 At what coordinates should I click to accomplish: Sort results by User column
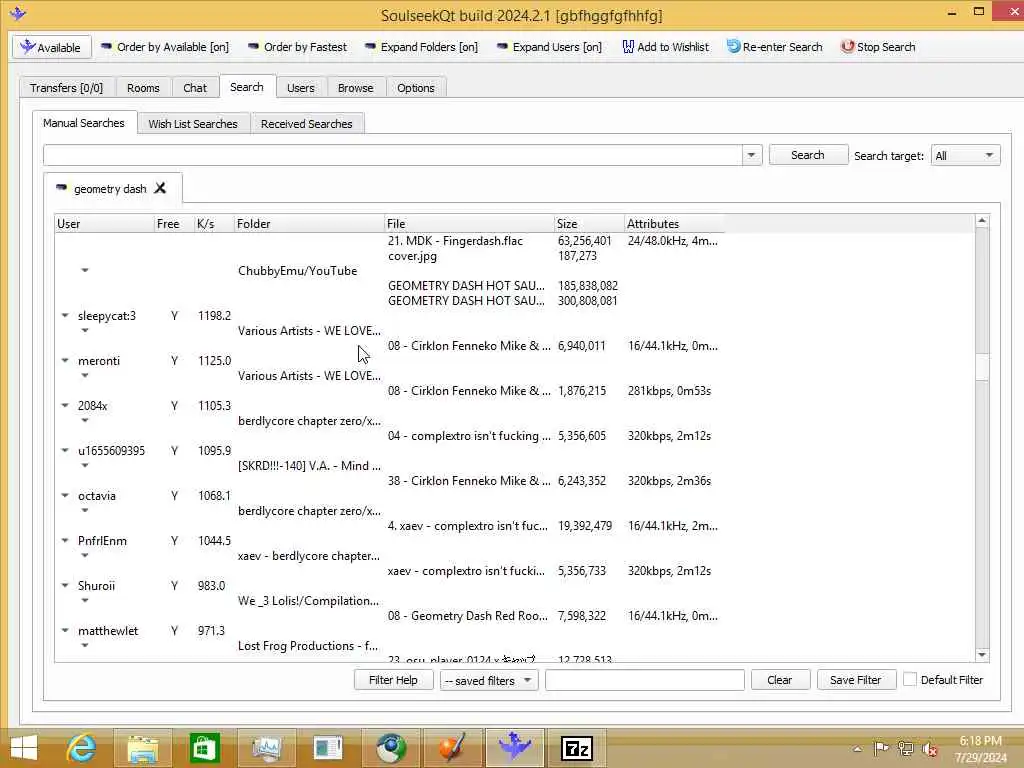104,223
